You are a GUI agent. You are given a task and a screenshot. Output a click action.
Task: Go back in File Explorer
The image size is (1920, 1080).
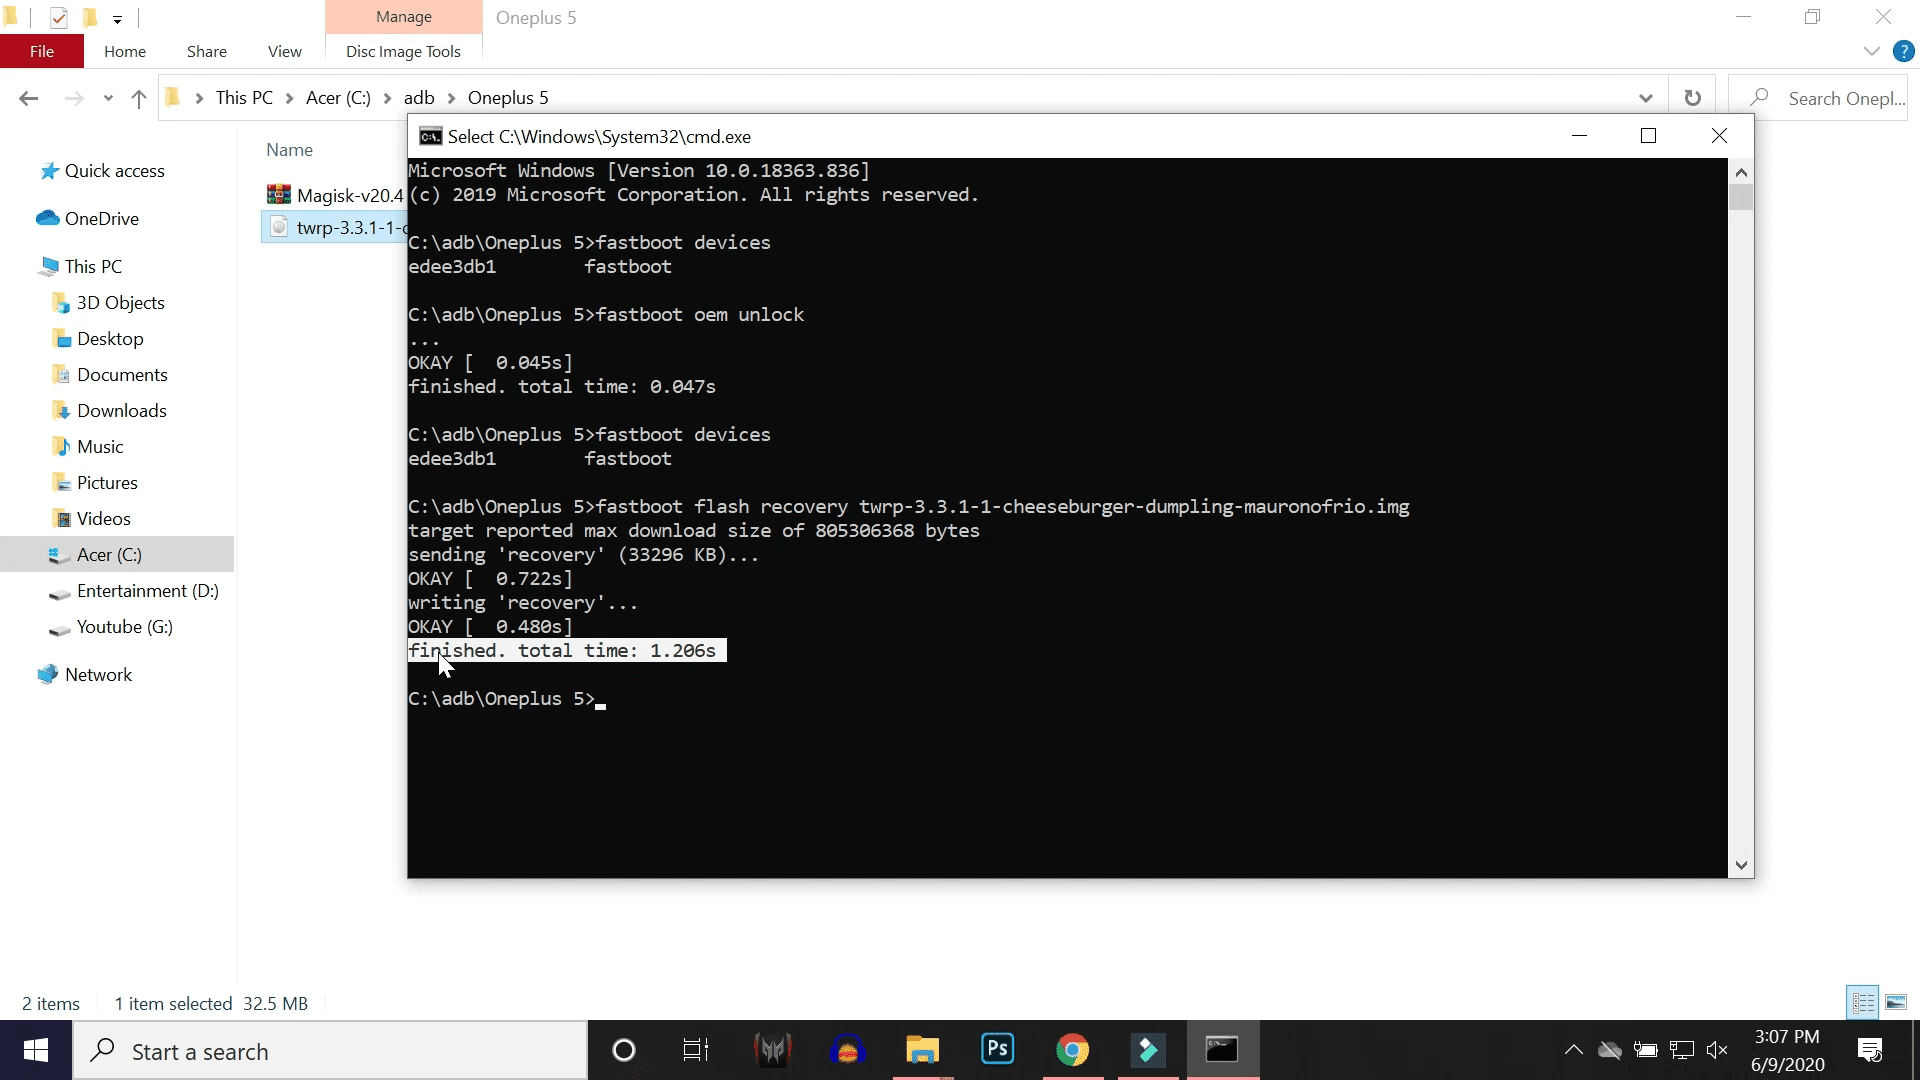pyautogui.click(x=29, y=98)
